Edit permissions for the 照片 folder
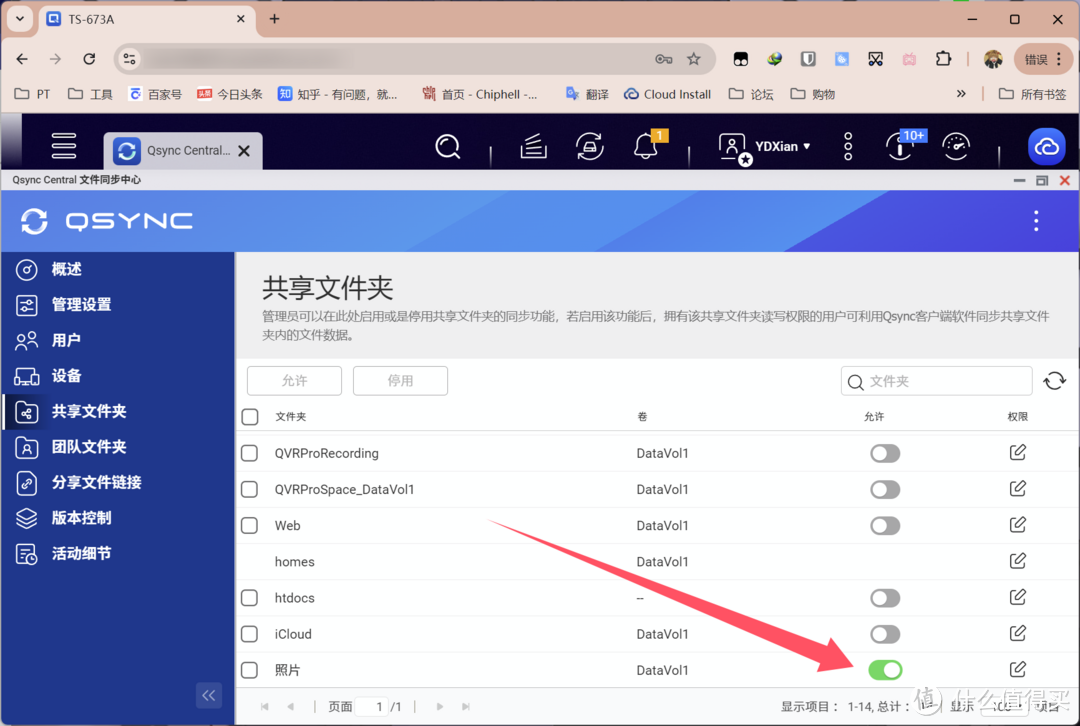The height and width of the screenshot is (726, 1080). pos(1017,669)
